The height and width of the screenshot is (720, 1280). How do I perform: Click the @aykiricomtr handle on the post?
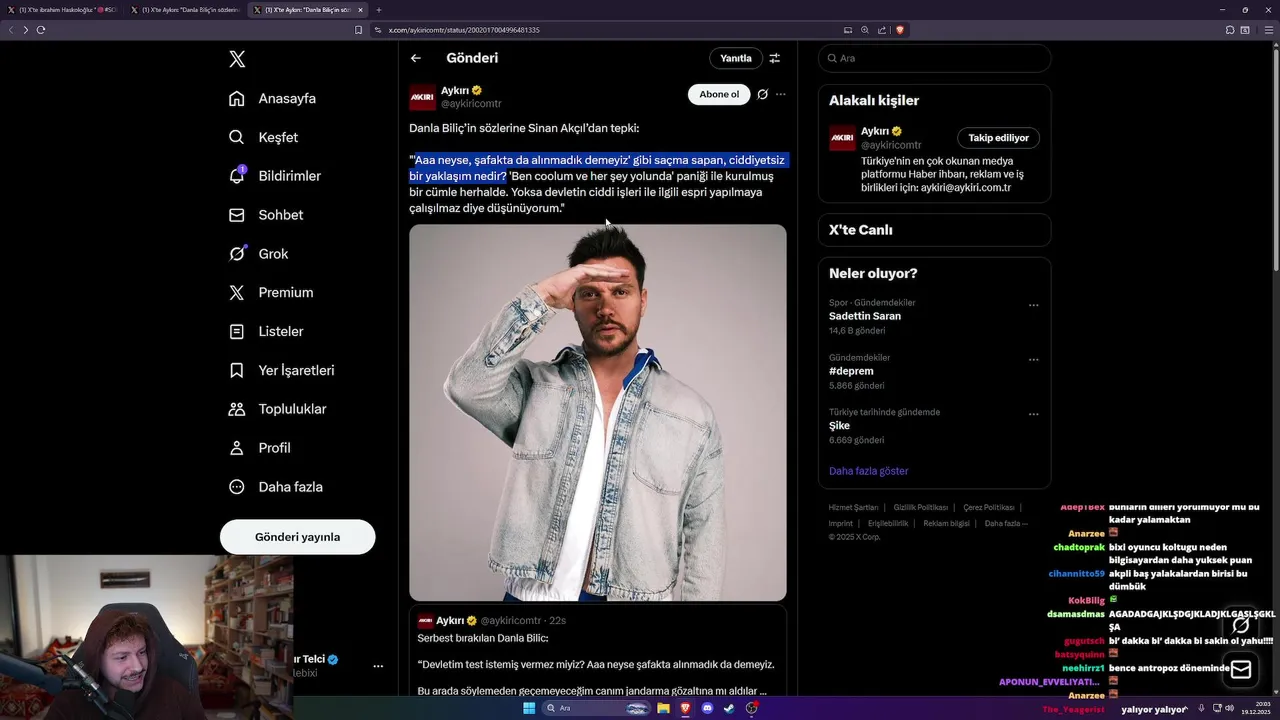(471, 104)
